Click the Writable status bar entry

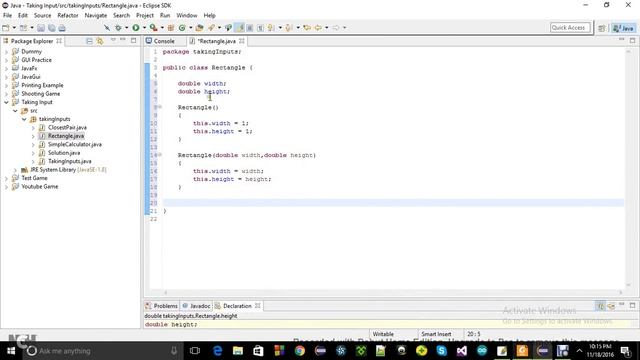click(383, 334)
